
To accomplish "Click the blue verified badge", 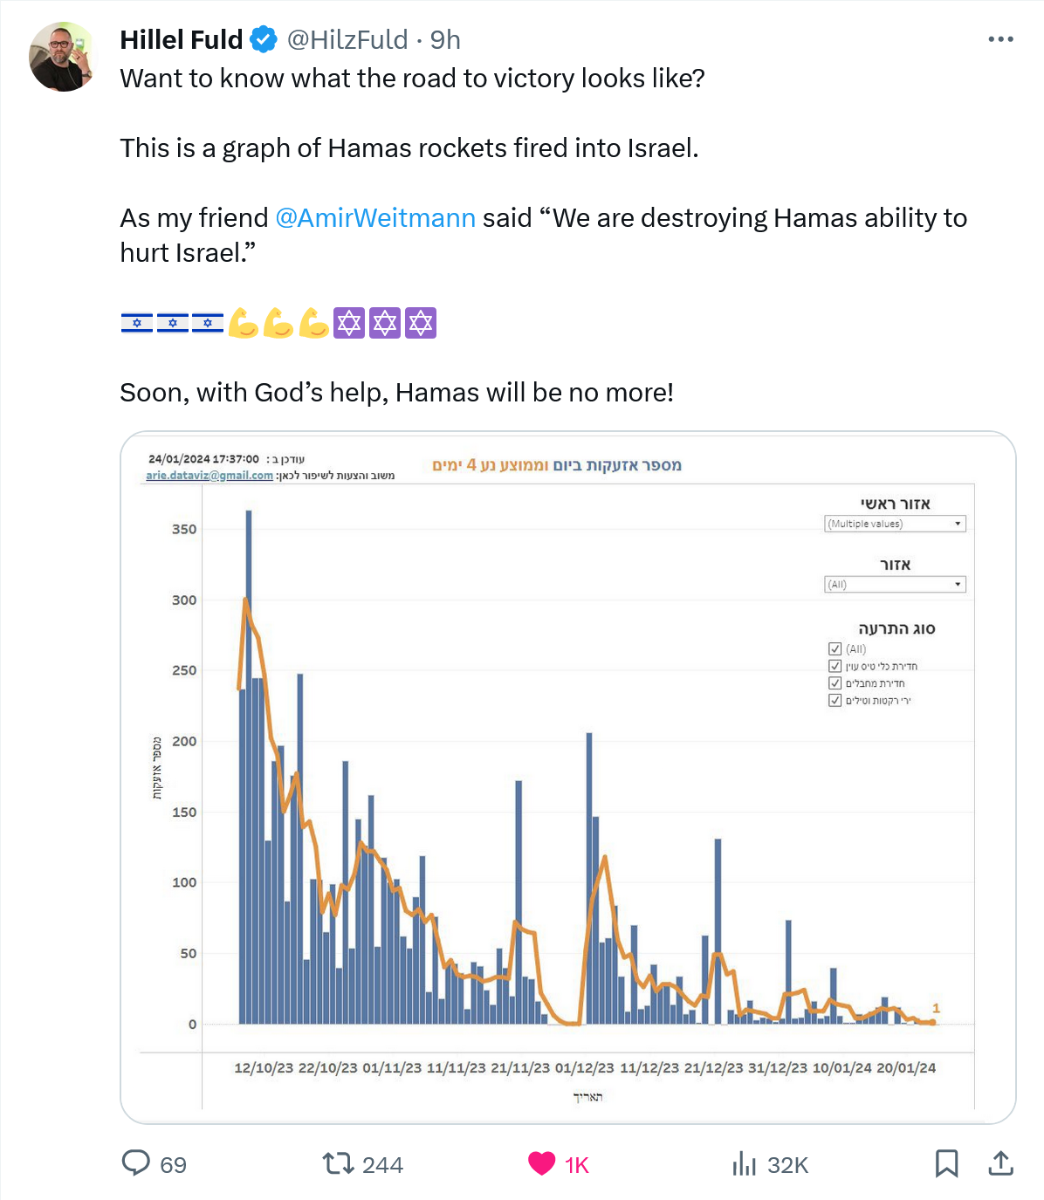I will (264, 40).
